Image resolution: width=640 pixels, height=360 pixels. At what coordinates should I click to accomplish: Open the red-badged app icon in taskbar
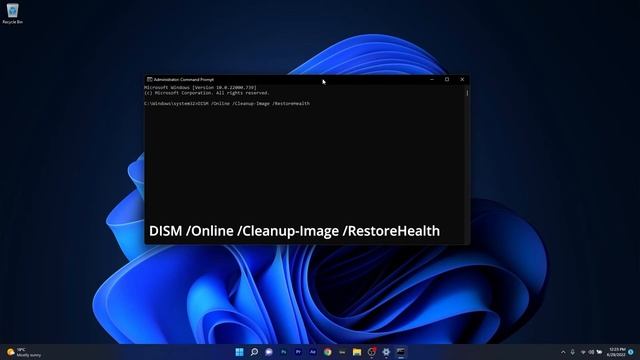point(371,352)
